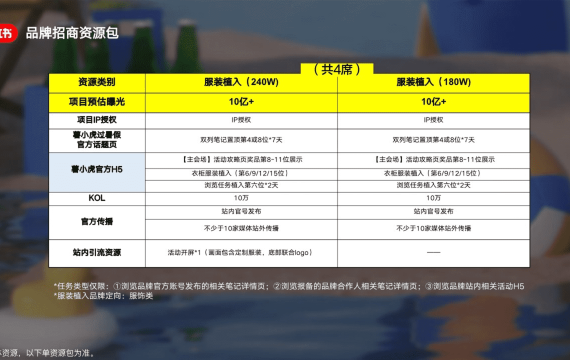The width and height of the screenshot is (570, 360).
Task: Click 浏览任务植入第六位*2天 in 240W column
Action: click(241, 185)
